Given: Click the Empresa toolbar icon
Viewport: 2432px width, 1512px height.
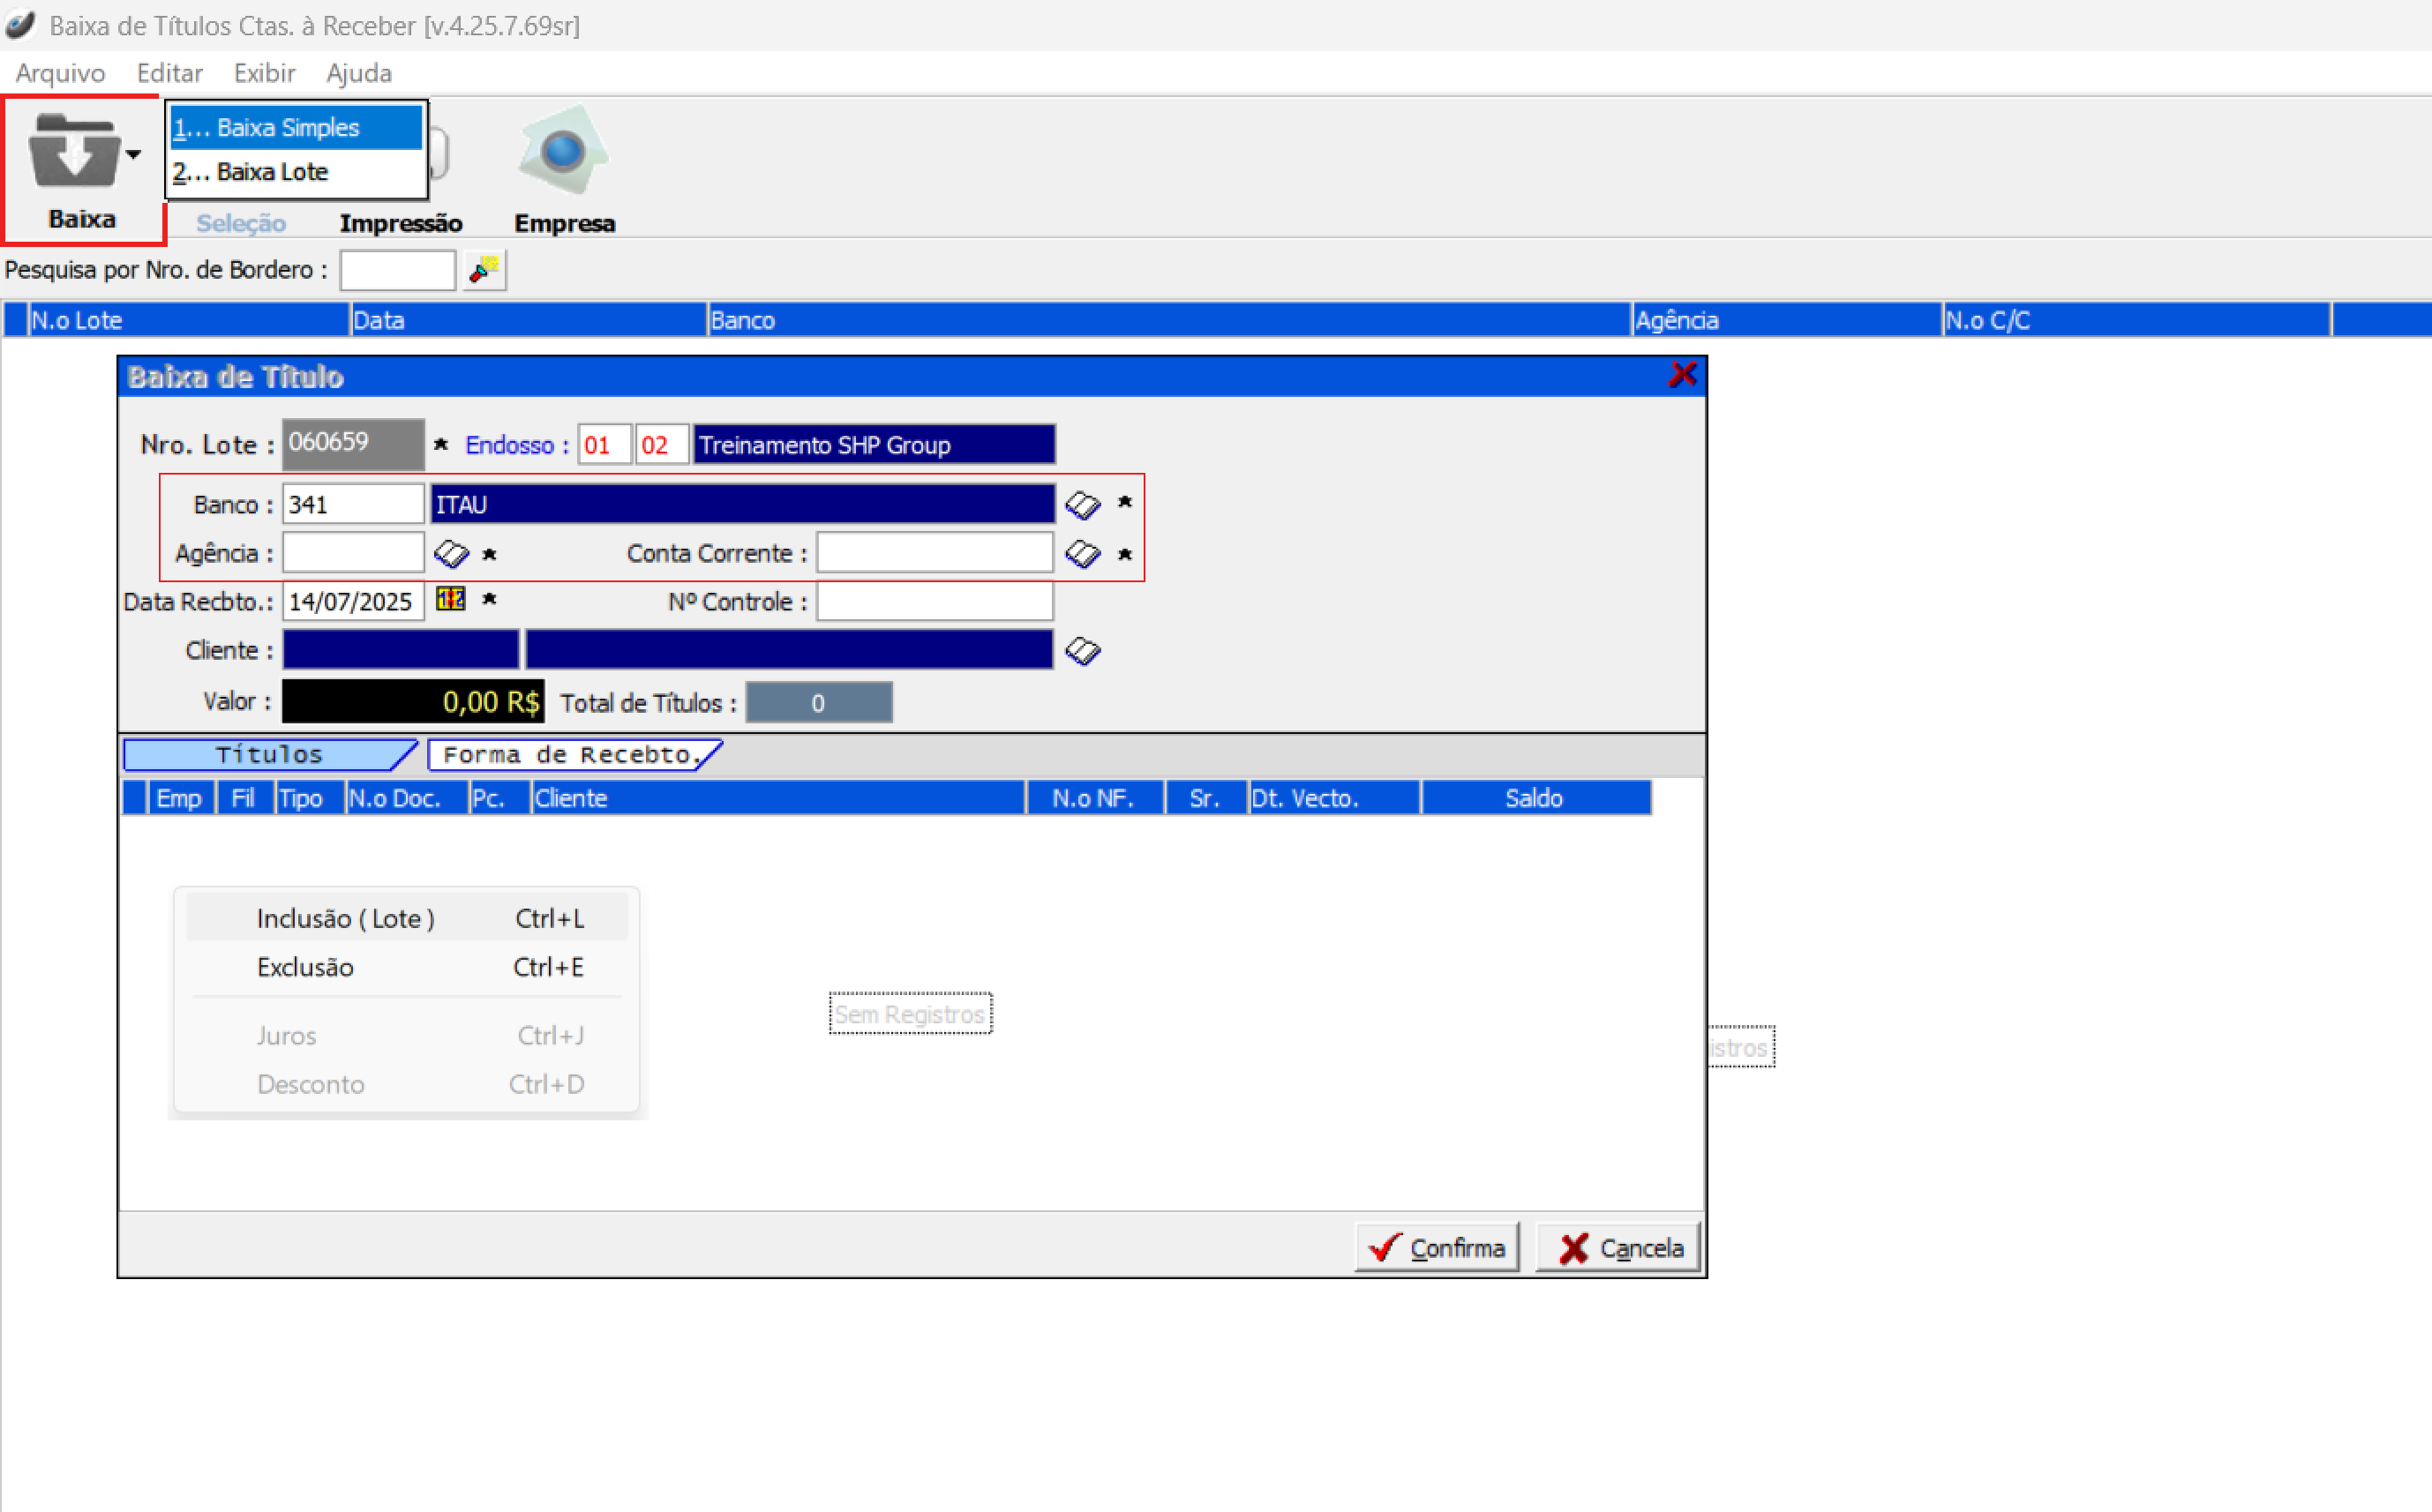Looking at the screenshot, I should (563, 152).
